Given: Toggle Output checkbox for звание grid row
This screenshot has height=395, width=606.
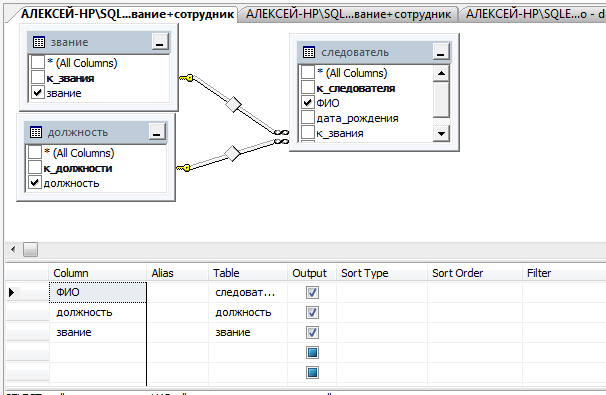Looking at the screenshot, I should pyautogui.click(x=312, y=332).
